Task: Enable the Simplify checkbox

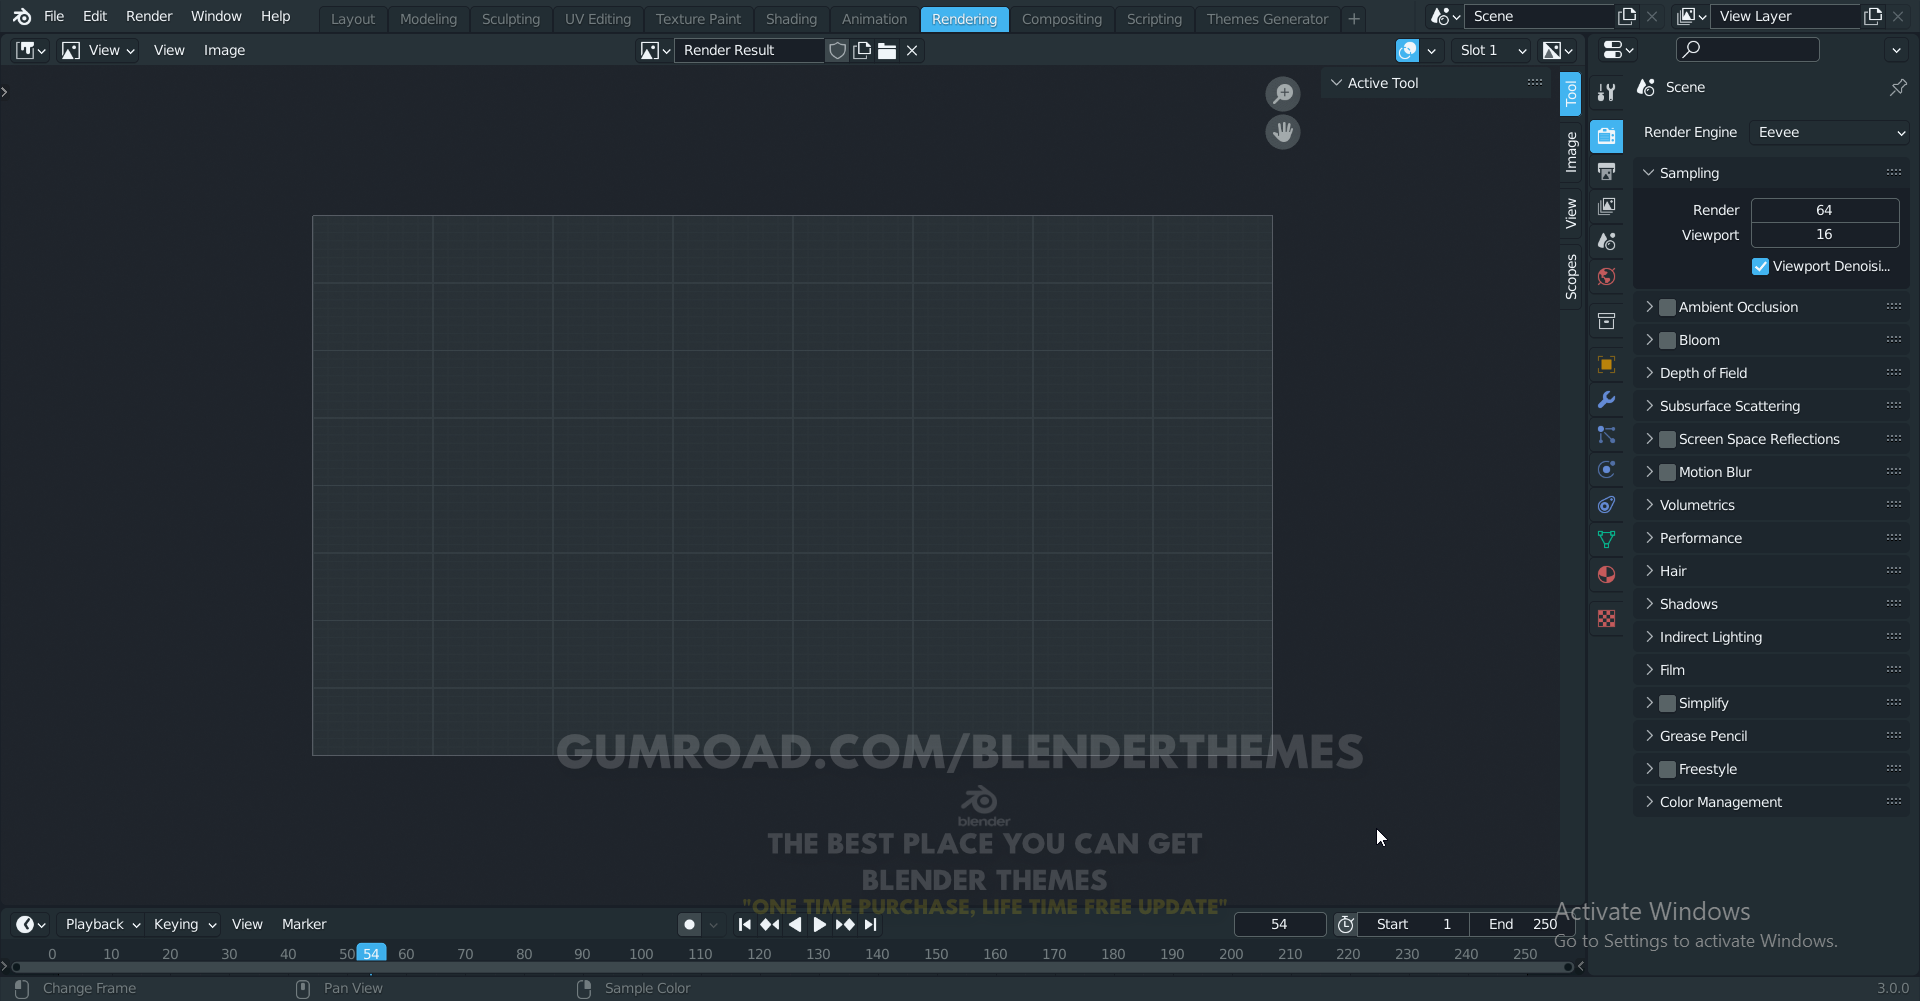Action: [1667, 704]
